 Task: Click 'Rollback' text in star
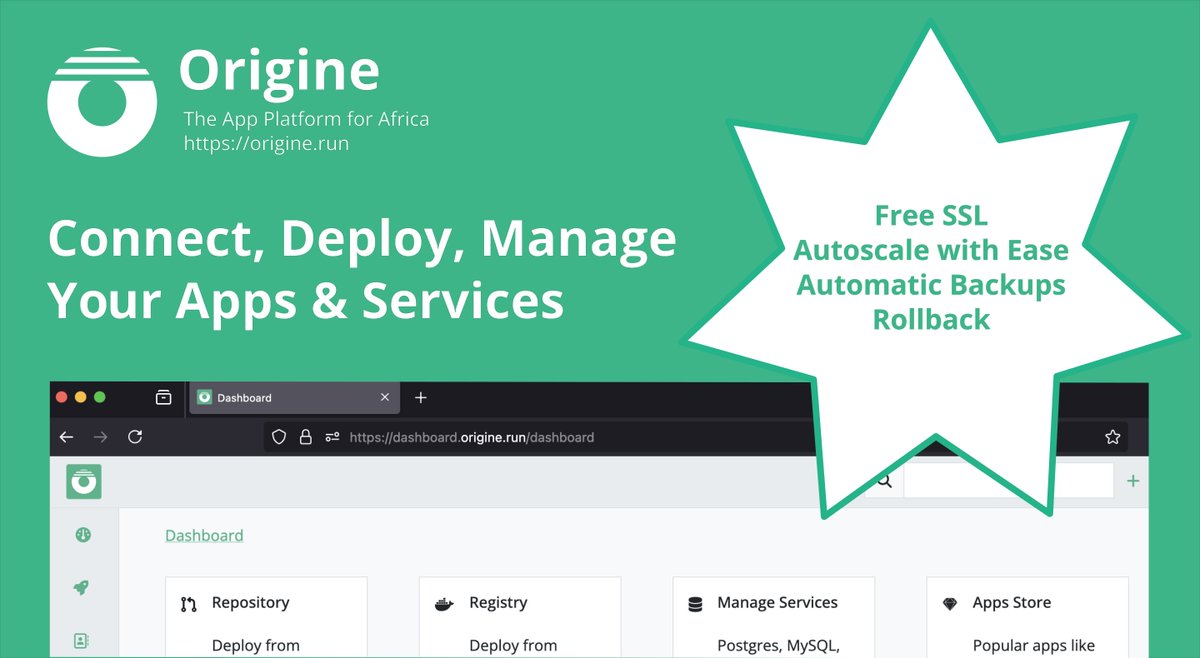pos(931,320)
